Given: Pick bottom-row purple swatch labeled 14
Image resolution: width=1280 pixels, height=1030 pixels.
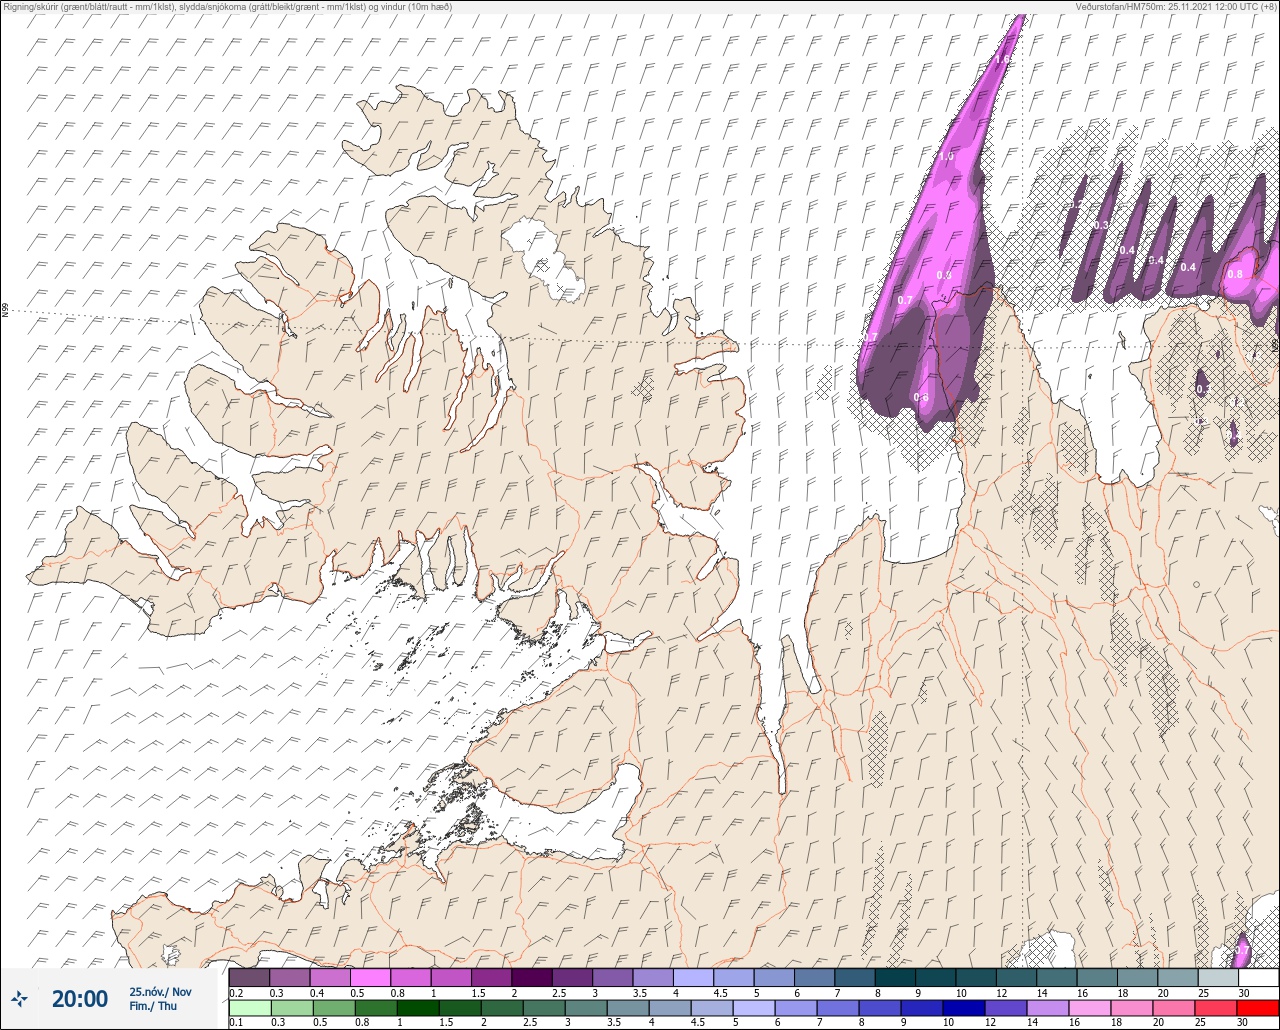Looking at the screenshot, I should click(1048, 1008).
